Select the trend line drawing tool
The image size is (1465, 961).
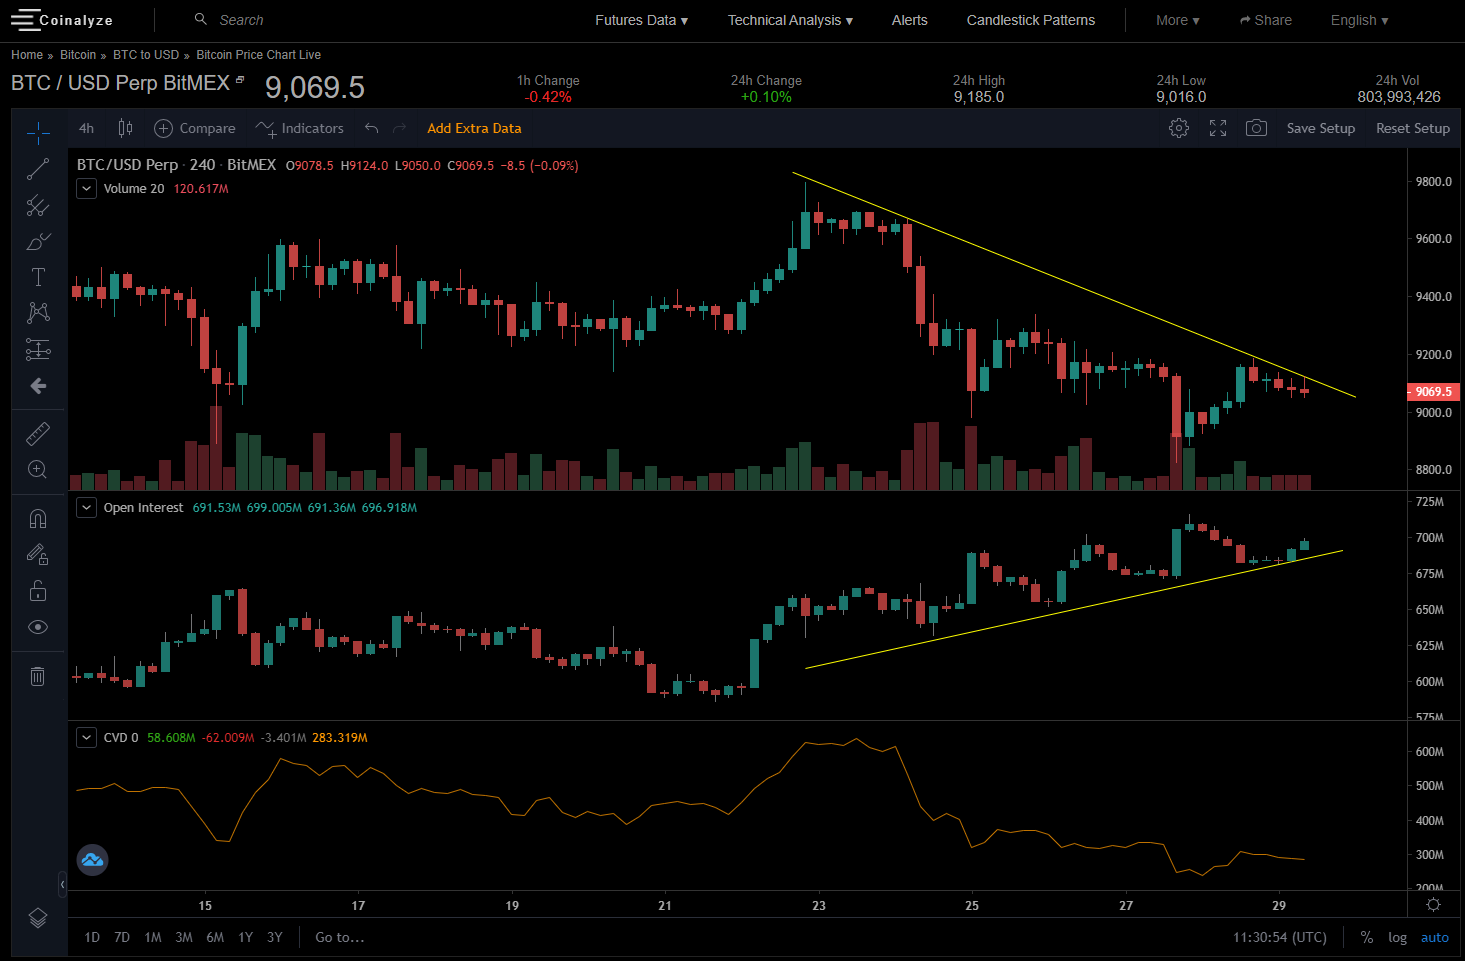coord(38,169)
